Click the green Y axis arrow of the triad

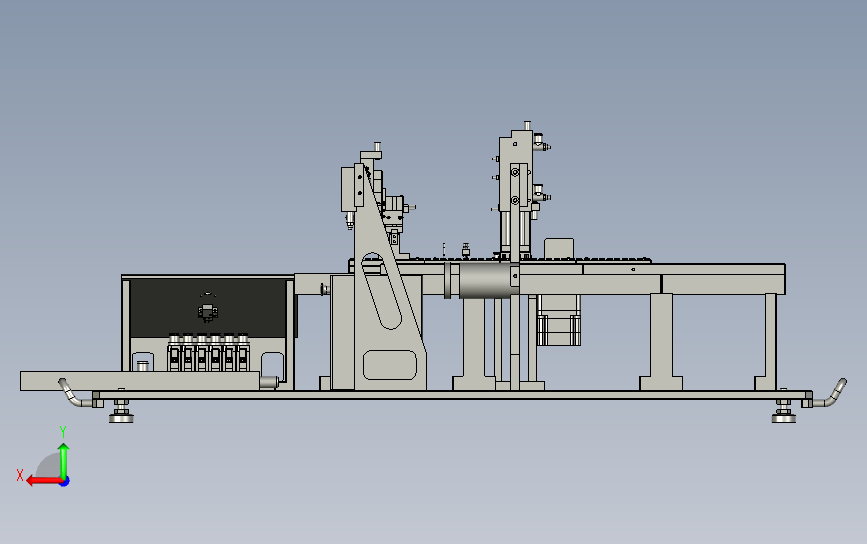[x=64, y=461]
